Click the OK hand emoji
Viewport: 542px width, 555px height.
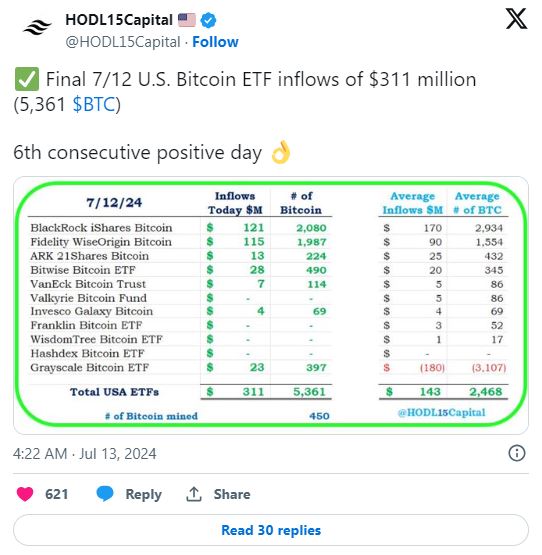click(x=280, y=152)
